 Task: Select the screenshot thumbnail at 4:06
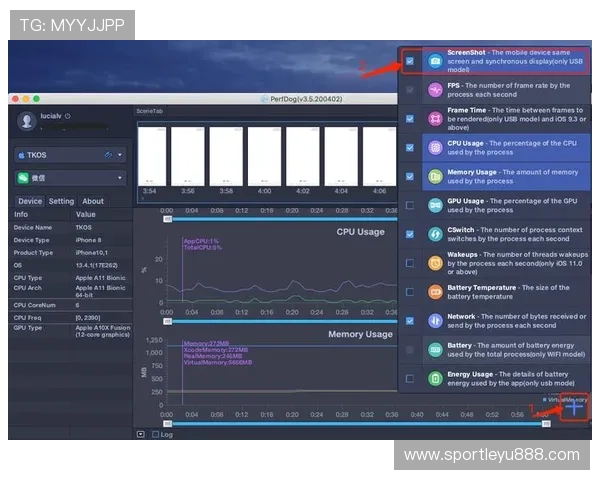[x=379, y=156]
